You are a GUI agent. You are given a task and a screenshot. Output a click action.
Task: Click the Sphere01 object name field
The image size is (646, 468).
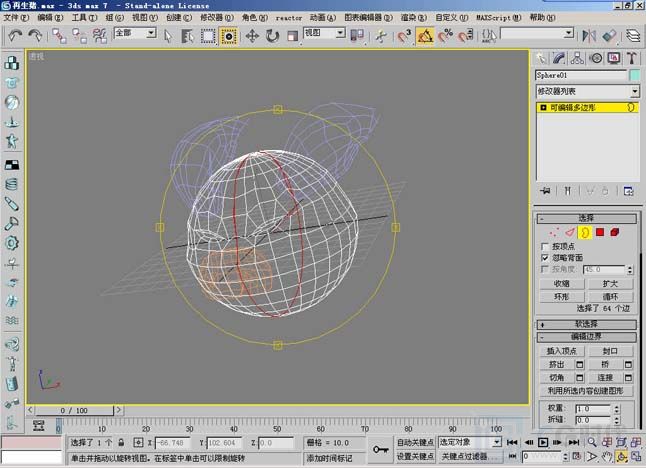pyautogui.click(x=581, y=75)
